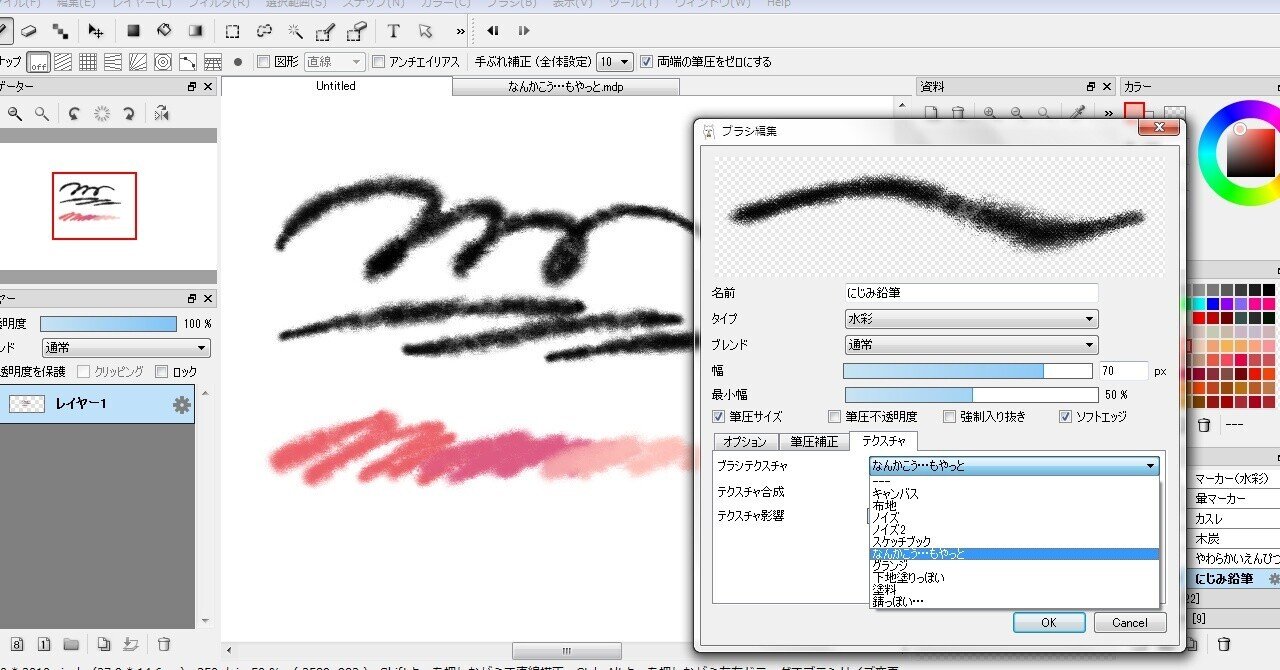The width and height of the screenshot is (1280, 670).
Task: Enable the curve snap
Action: point(188,62)
